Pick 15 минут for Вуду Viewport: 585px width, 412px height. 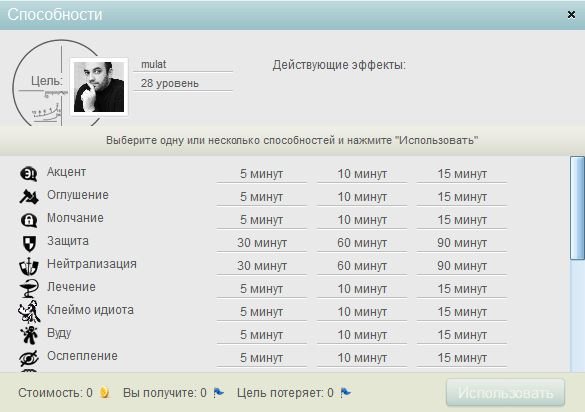(x=462, y=335)
